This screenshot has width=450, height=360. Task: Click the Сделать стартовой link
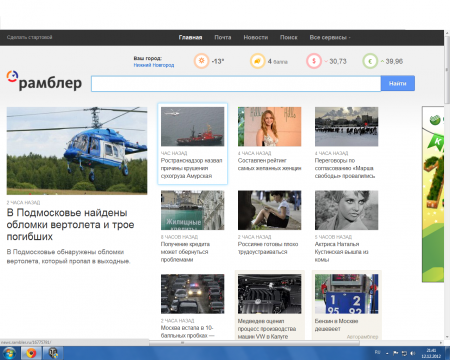[x=29, y=37]
